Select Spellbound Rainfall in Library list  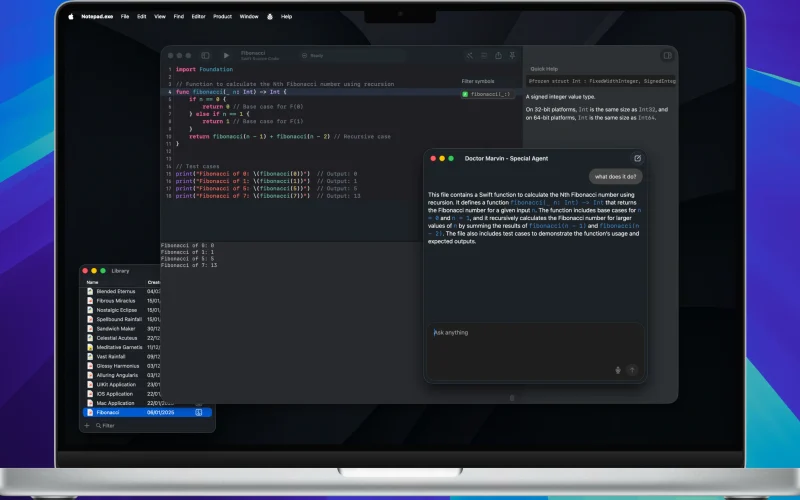pyautogui.click(x=119, y=319)
